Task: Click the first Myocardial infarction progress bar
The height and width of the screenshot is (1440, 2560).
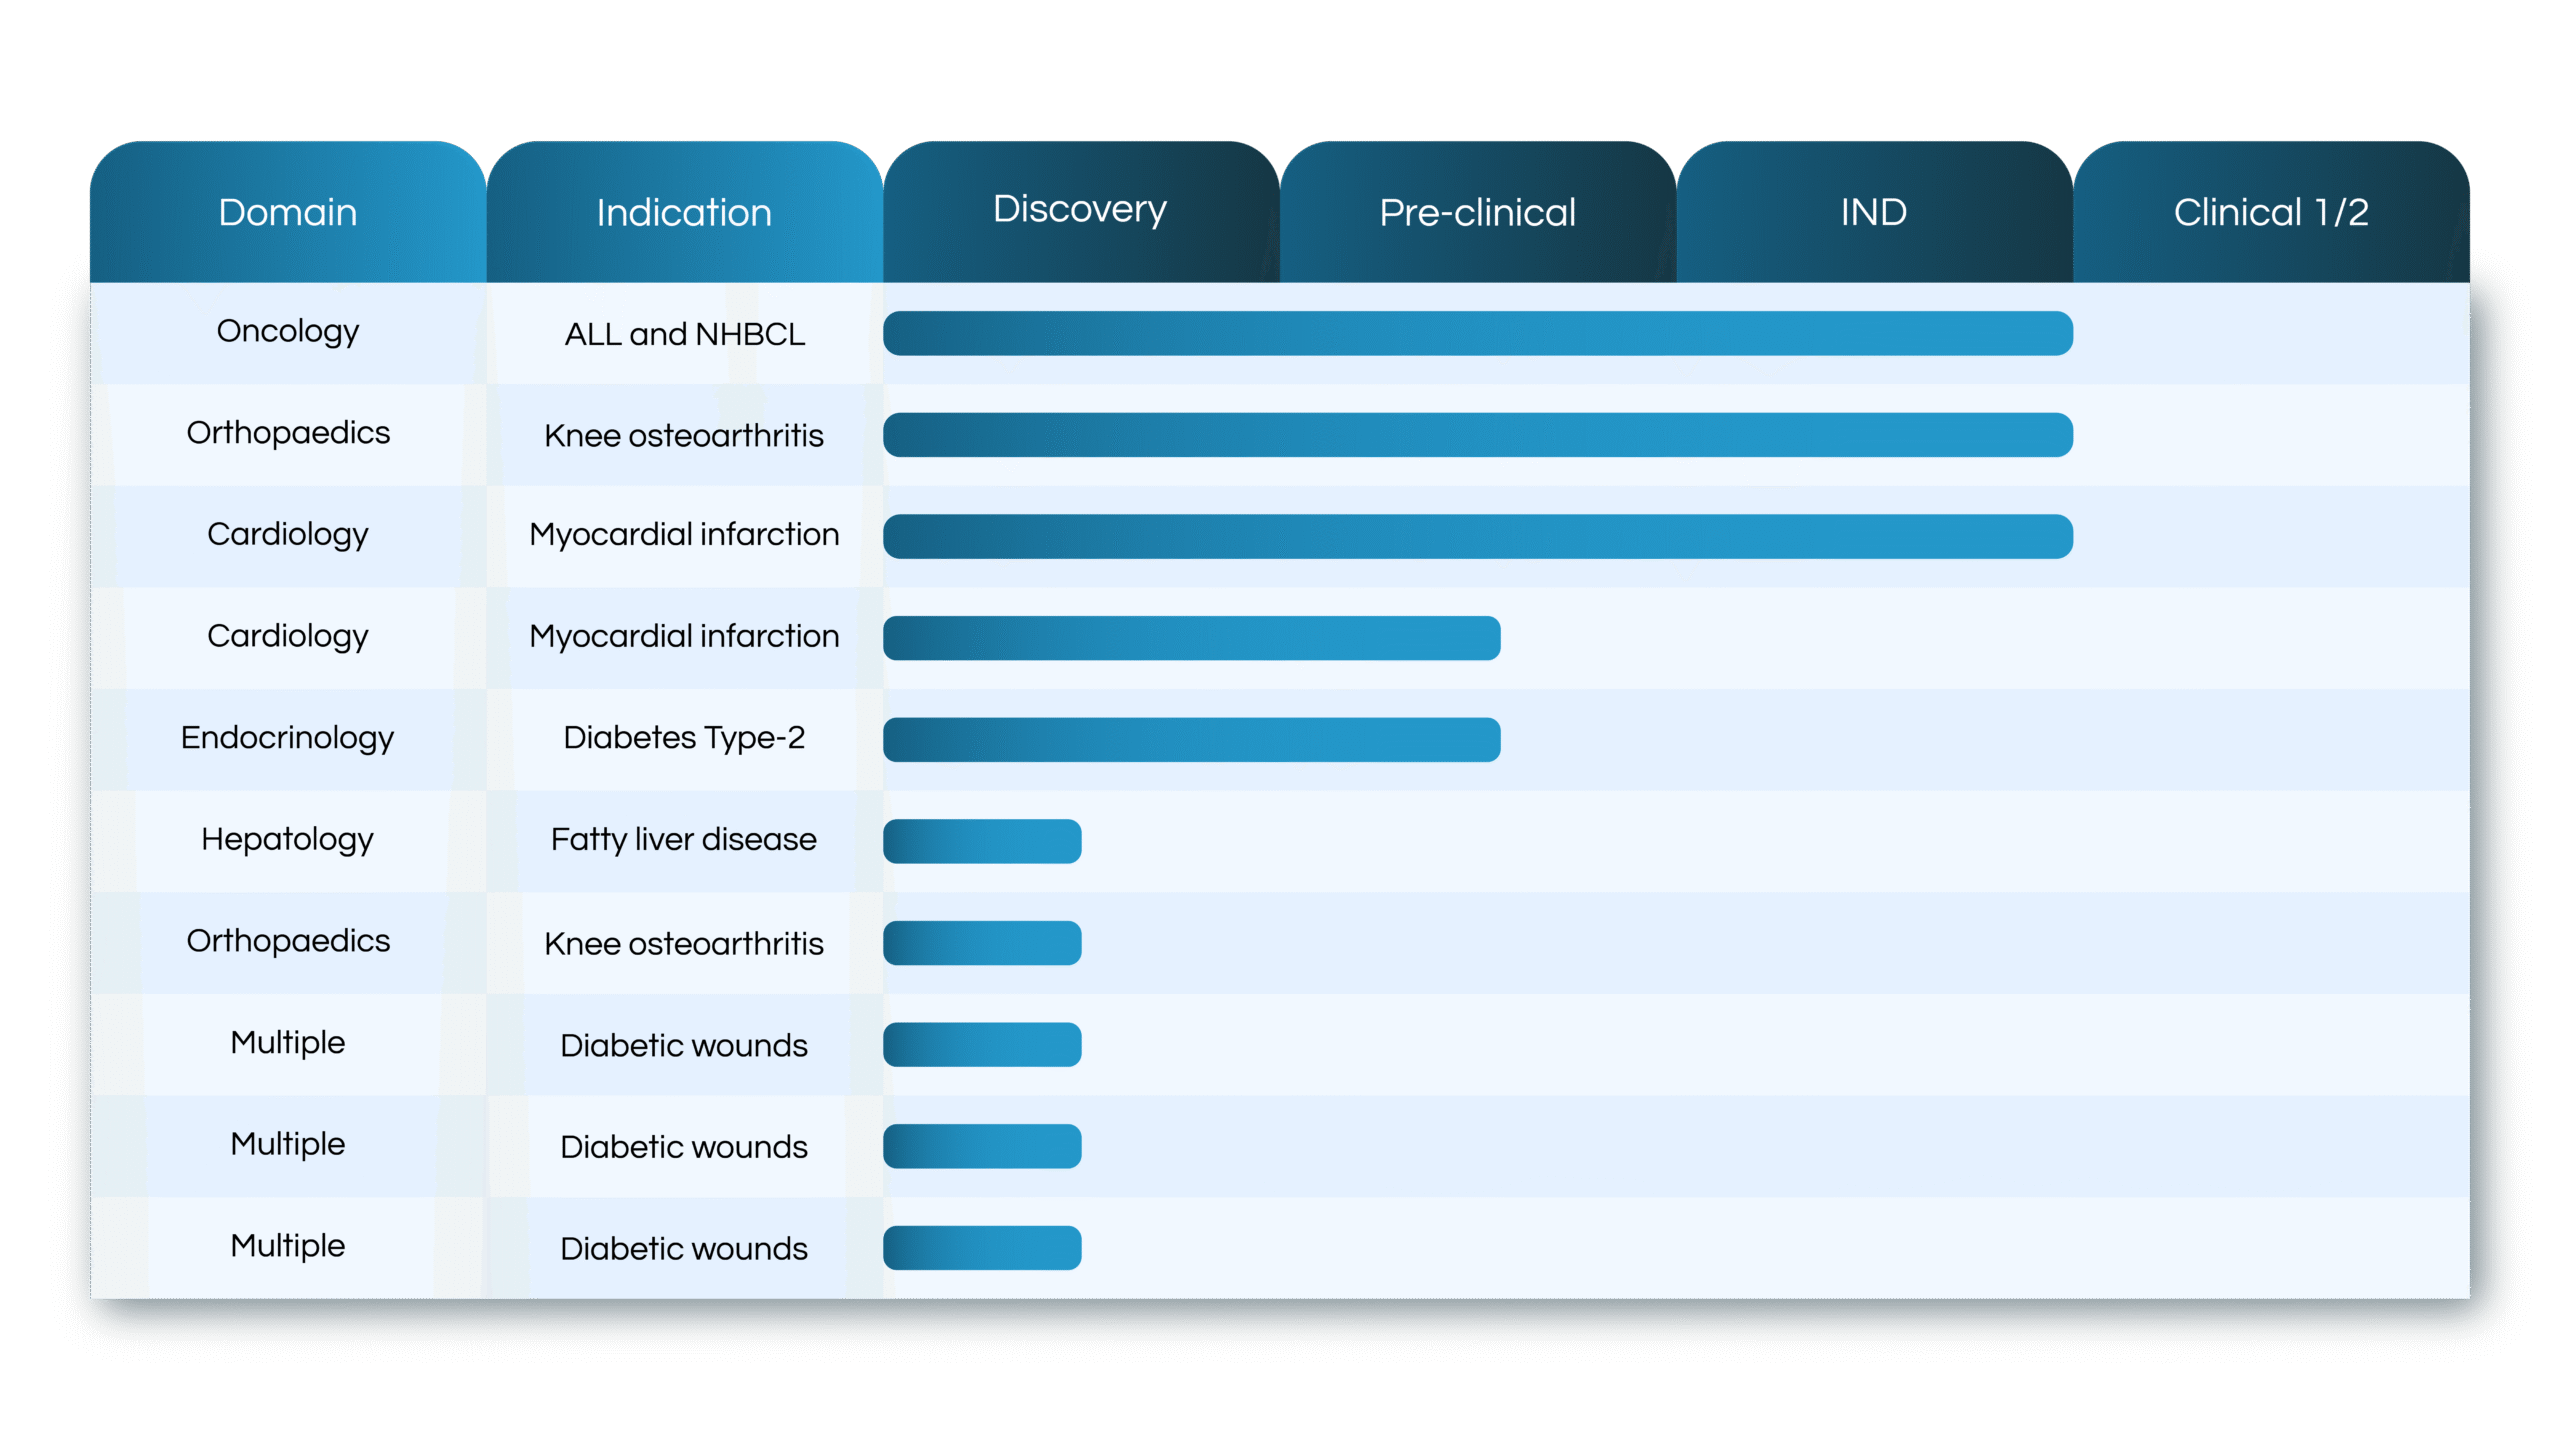Action: 1477,537
